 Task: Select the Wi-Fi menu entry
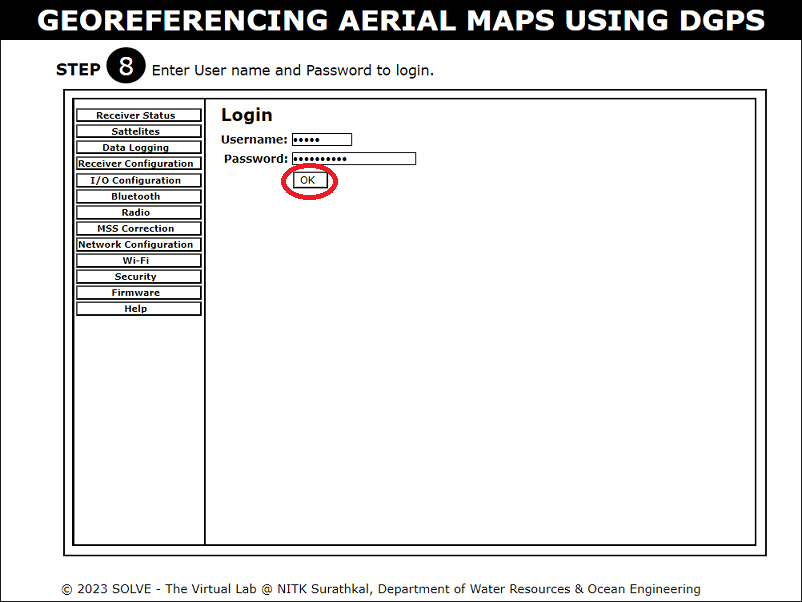click(x=138, y=261)
